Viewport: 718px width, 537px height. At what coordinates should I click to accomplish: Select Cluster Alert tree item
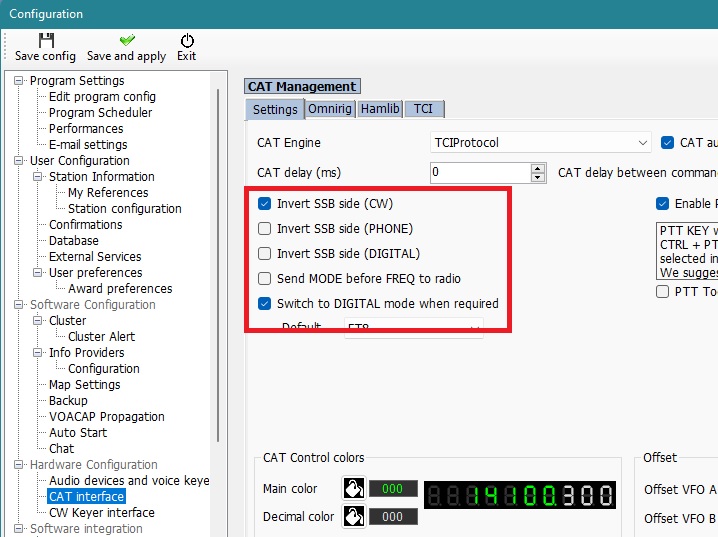101,336
